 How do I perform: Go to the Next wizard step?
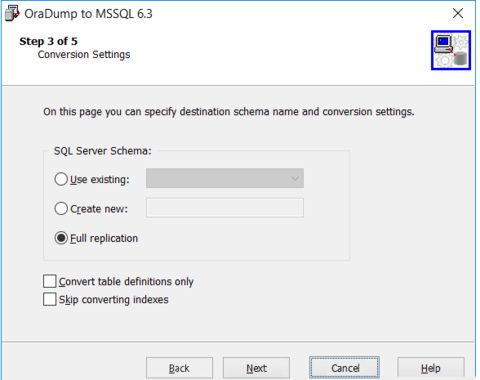point(256,368)
